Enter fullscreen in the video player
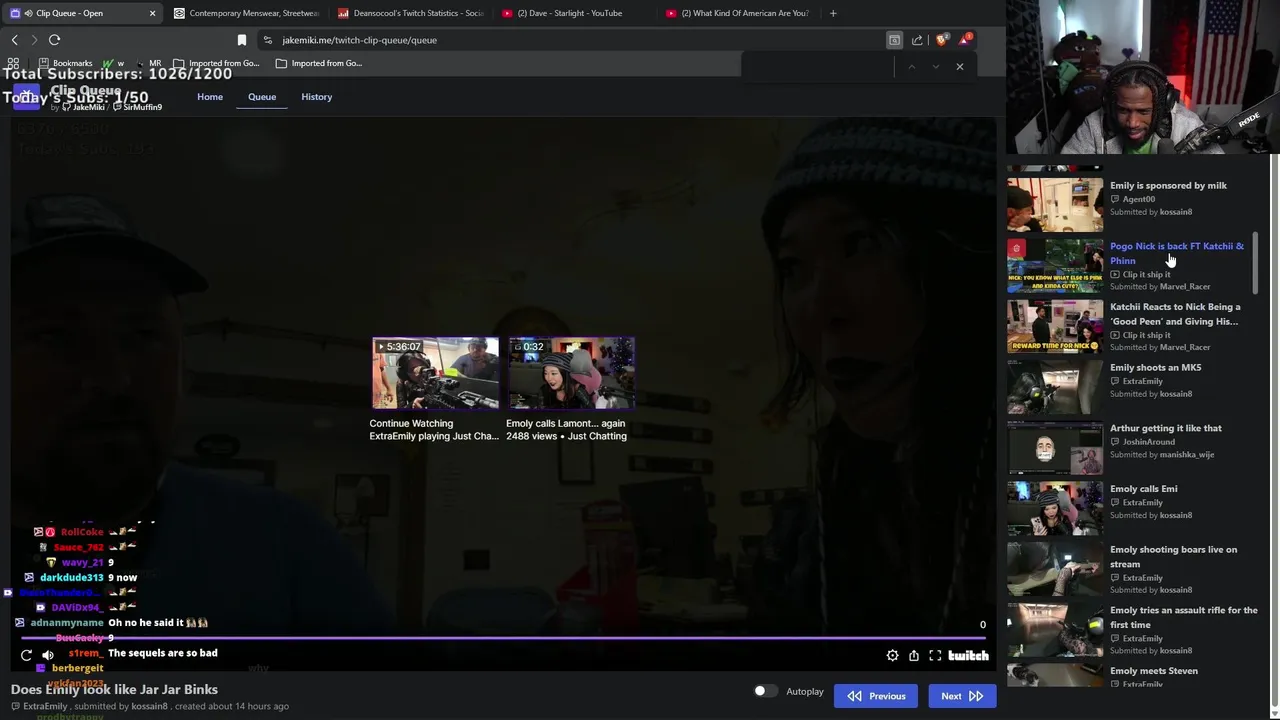Viewport: 1280px width, 720px height. click(935, 655)
